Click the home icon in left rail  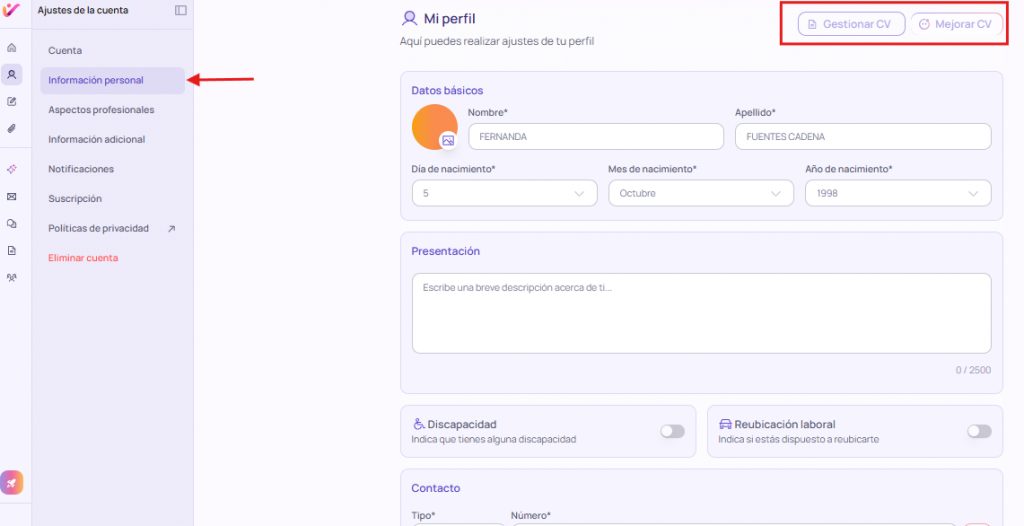[12, 48]
